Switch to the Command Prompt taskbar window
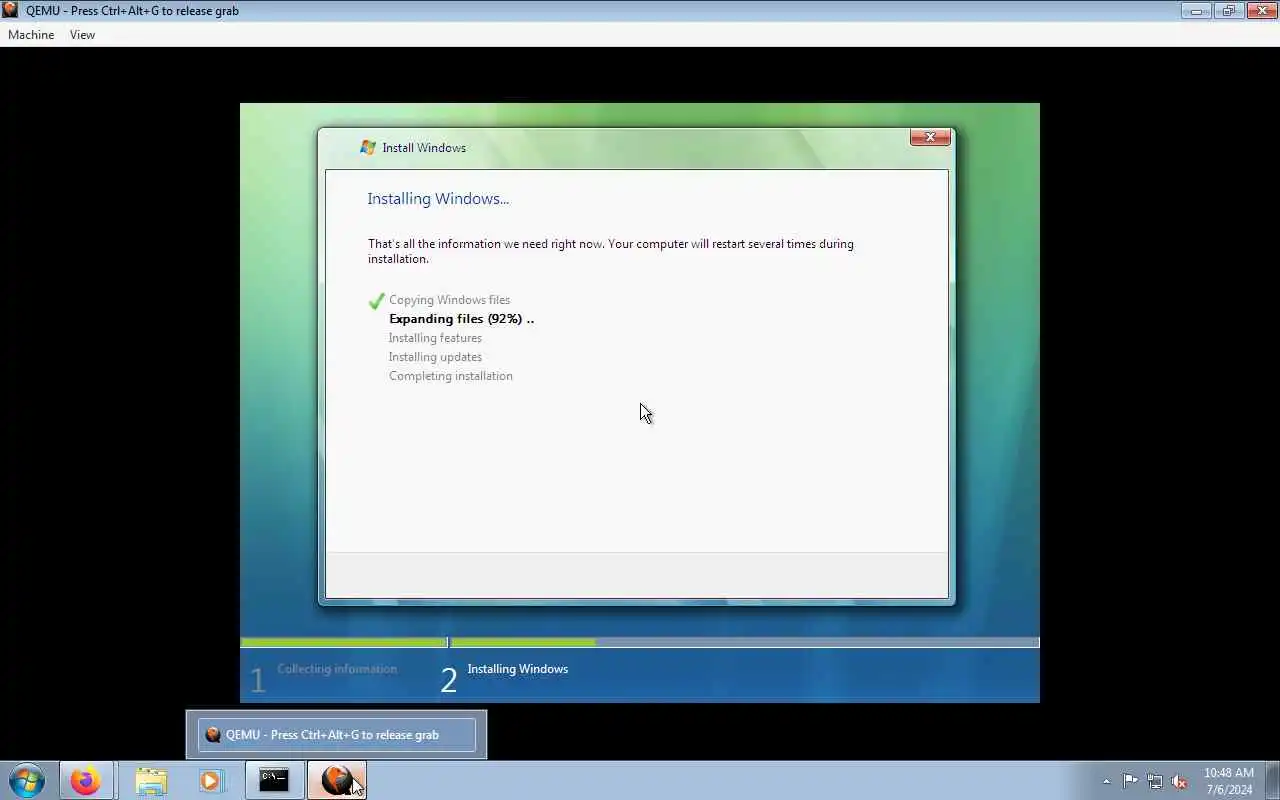Viewport: 1280px width, 800px height. coord(274,780)
